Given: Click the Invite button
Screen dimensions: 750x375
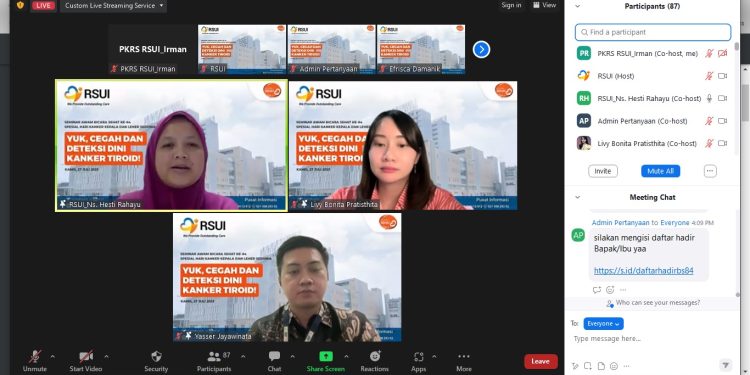Looking at the screenshot, I should pyautogui.click(x=603, y=171).
